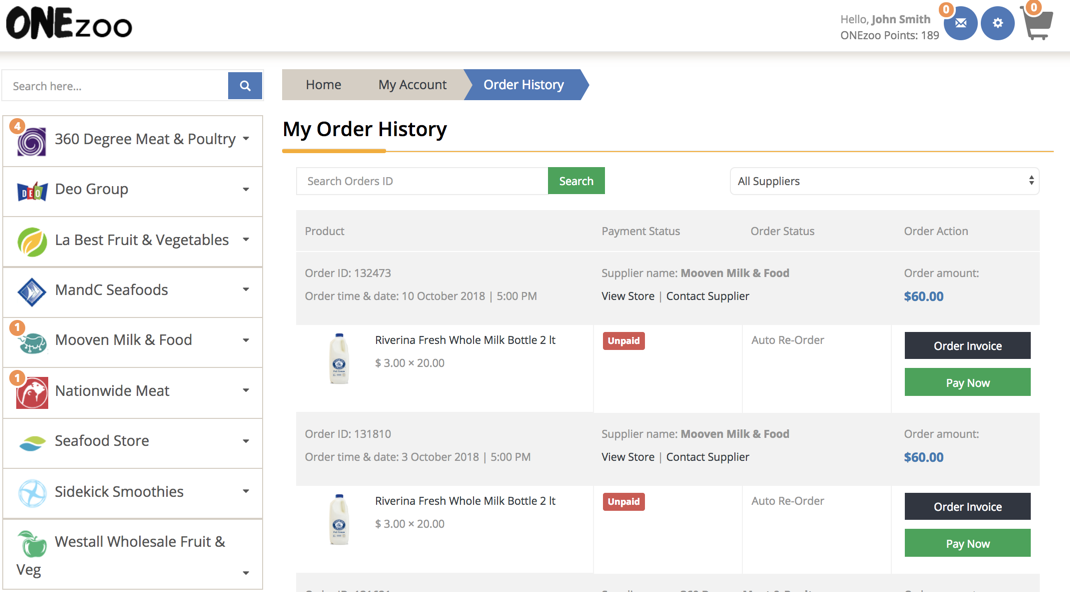Viewport: 1070px width, 592px height.
Task: Click 'Auto Re-Order' status on order 131810
Action: [787, 501]
